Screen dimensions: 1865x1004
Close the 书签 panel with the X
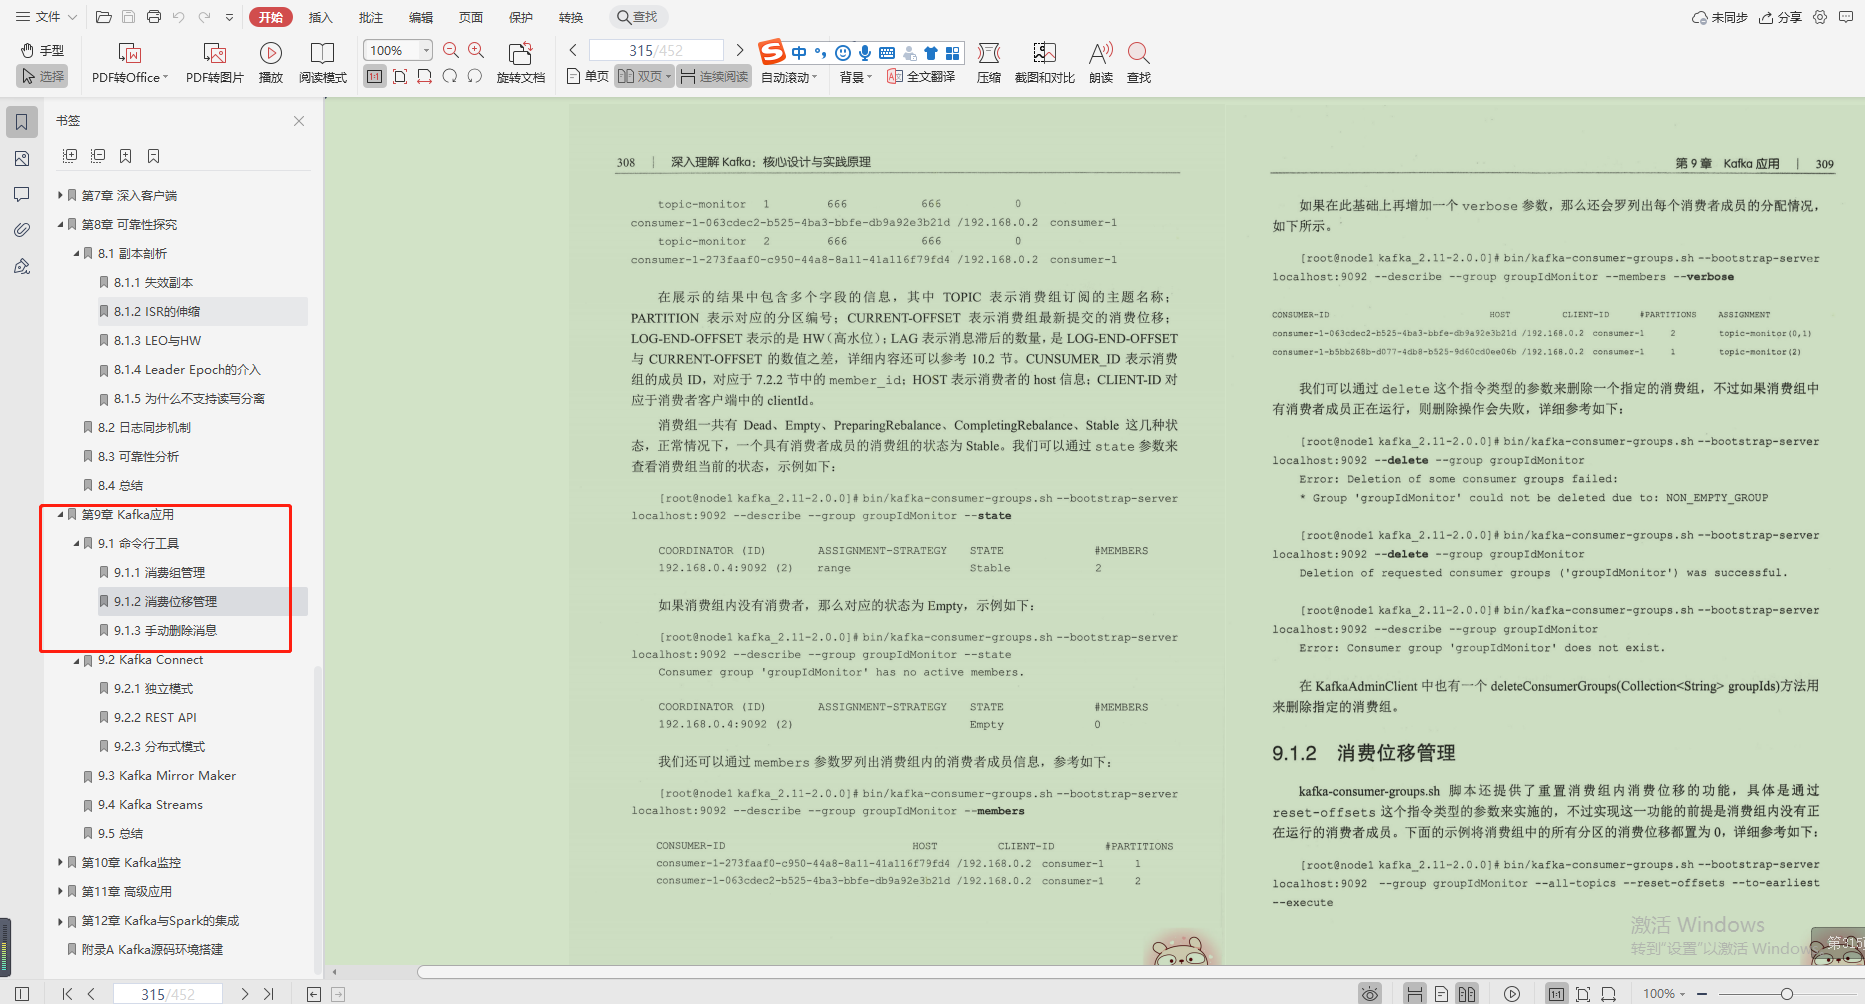pos(299,121)
